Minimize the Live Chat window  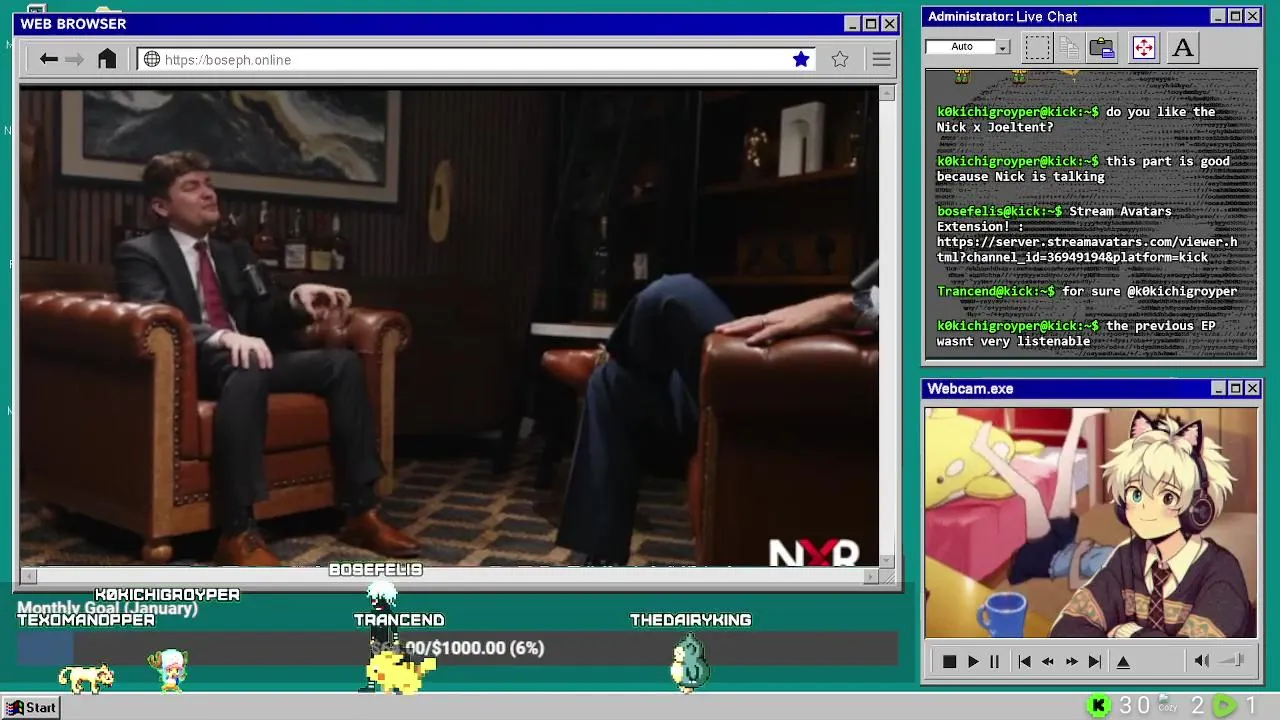pyautogui.click(x=1217, y=16)
